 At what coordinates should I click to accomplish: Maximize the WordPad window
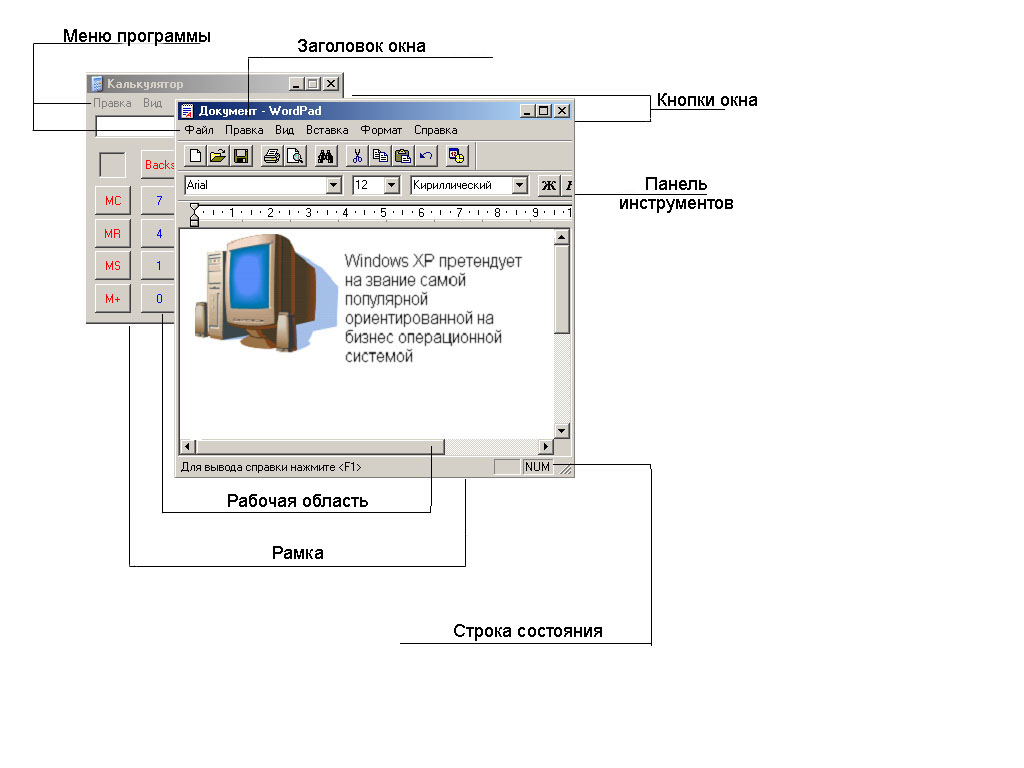[x=543, y=111]
